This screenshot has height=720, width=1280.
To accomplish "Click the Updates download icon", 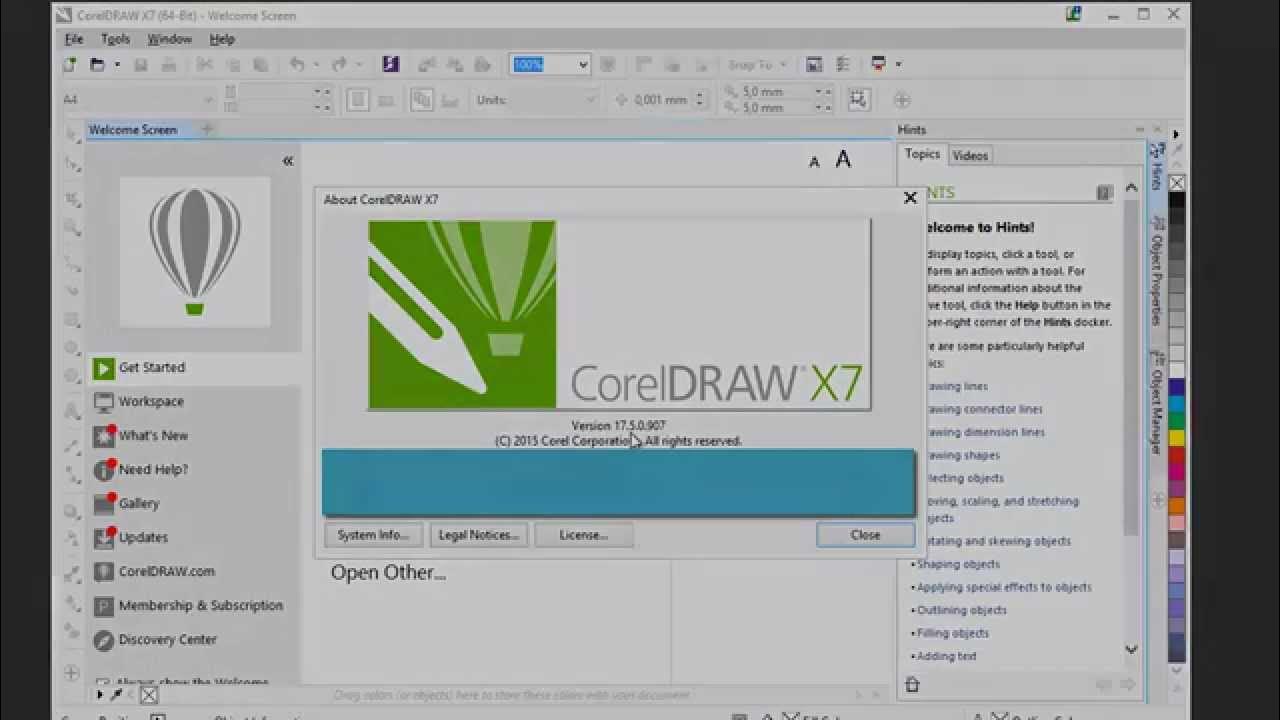I will click(104, 538).
